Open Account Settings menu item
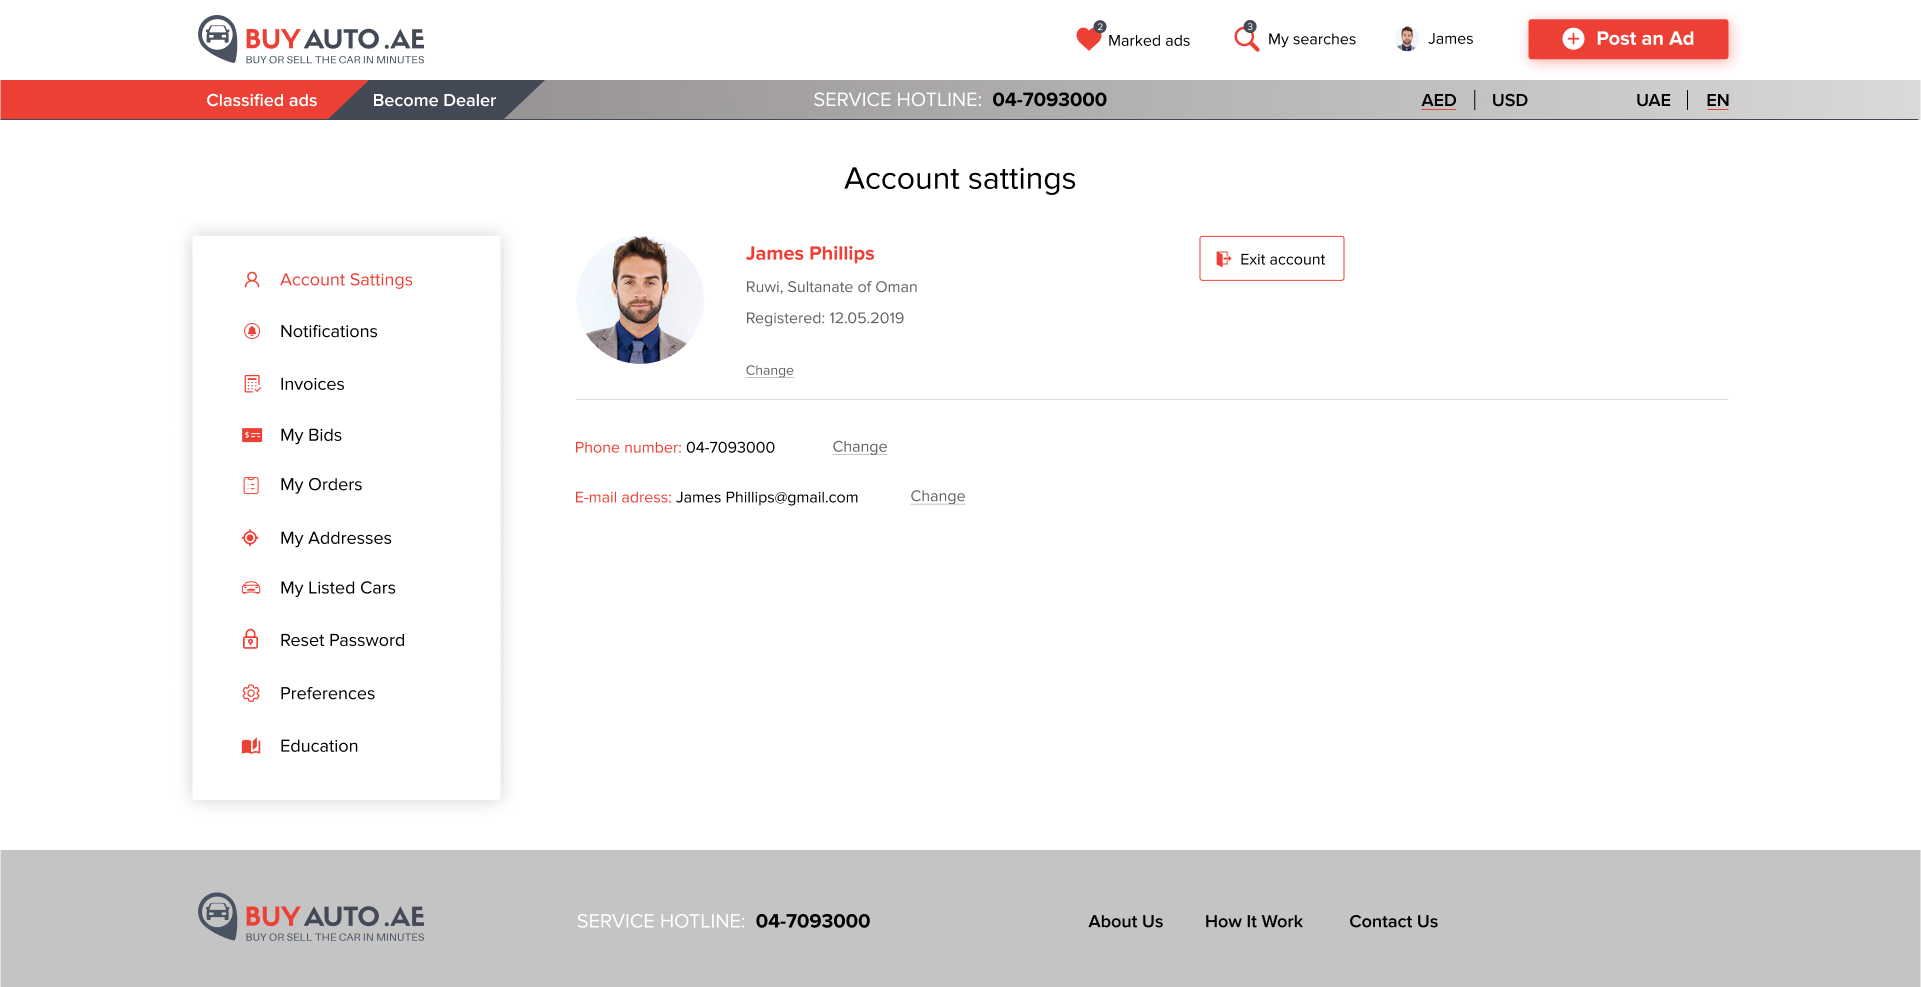 tap(346, 280)
